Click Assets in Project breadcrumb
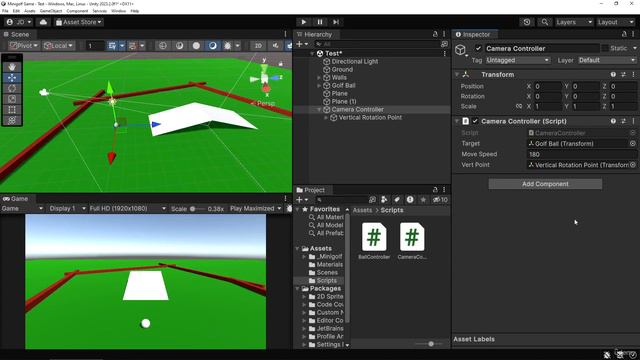640x360 pixels. coord(362,210)
